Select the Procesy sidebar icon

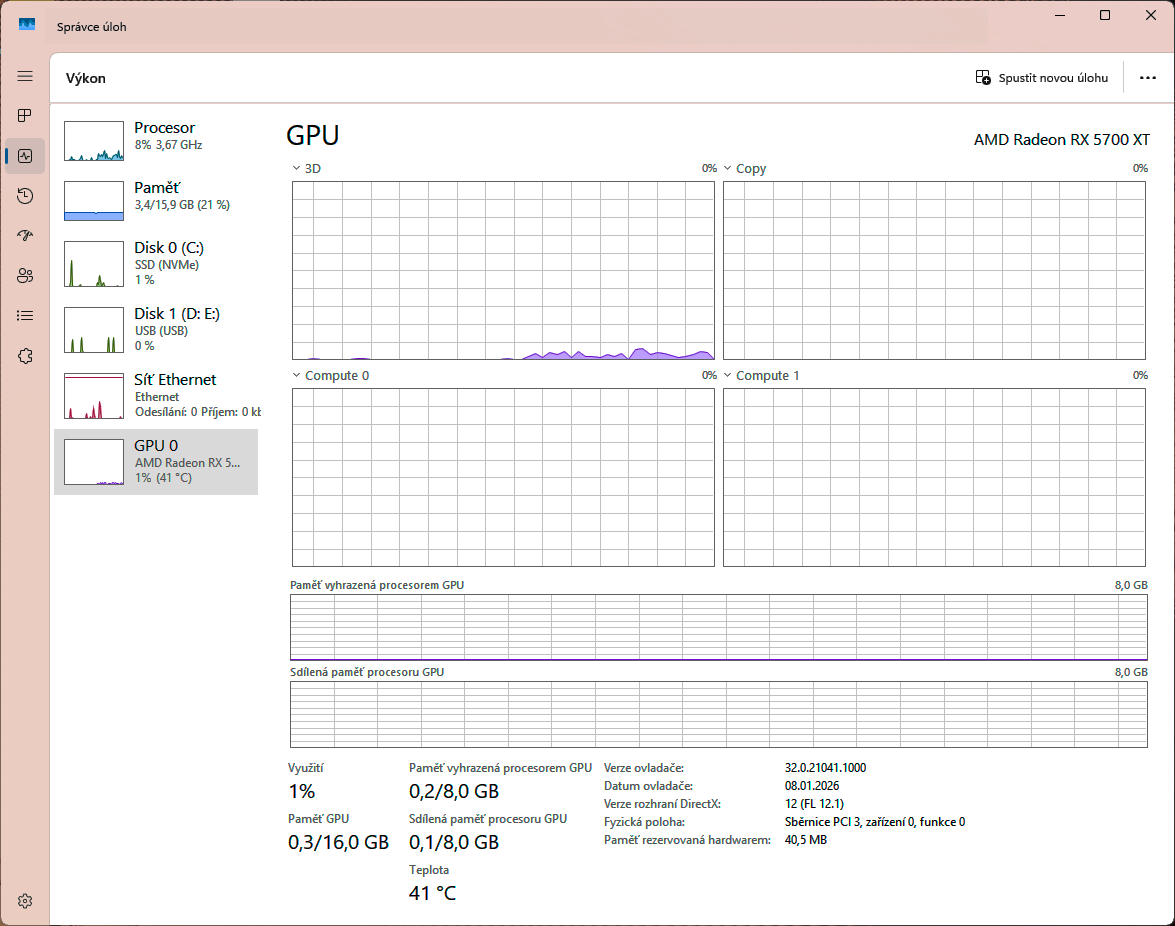point(24,115)
